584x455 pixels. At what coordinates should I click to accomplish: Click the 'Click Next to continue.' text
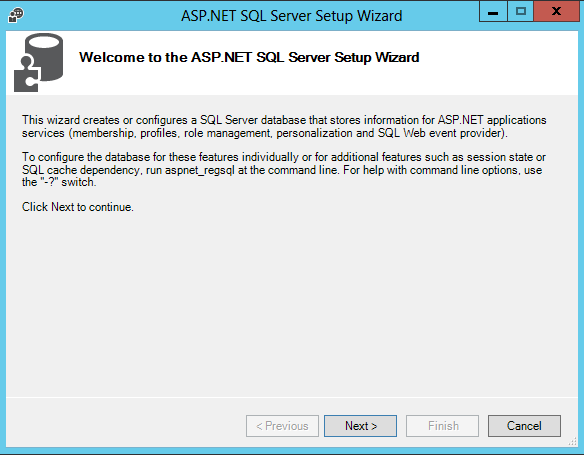[x=78, y=207]
